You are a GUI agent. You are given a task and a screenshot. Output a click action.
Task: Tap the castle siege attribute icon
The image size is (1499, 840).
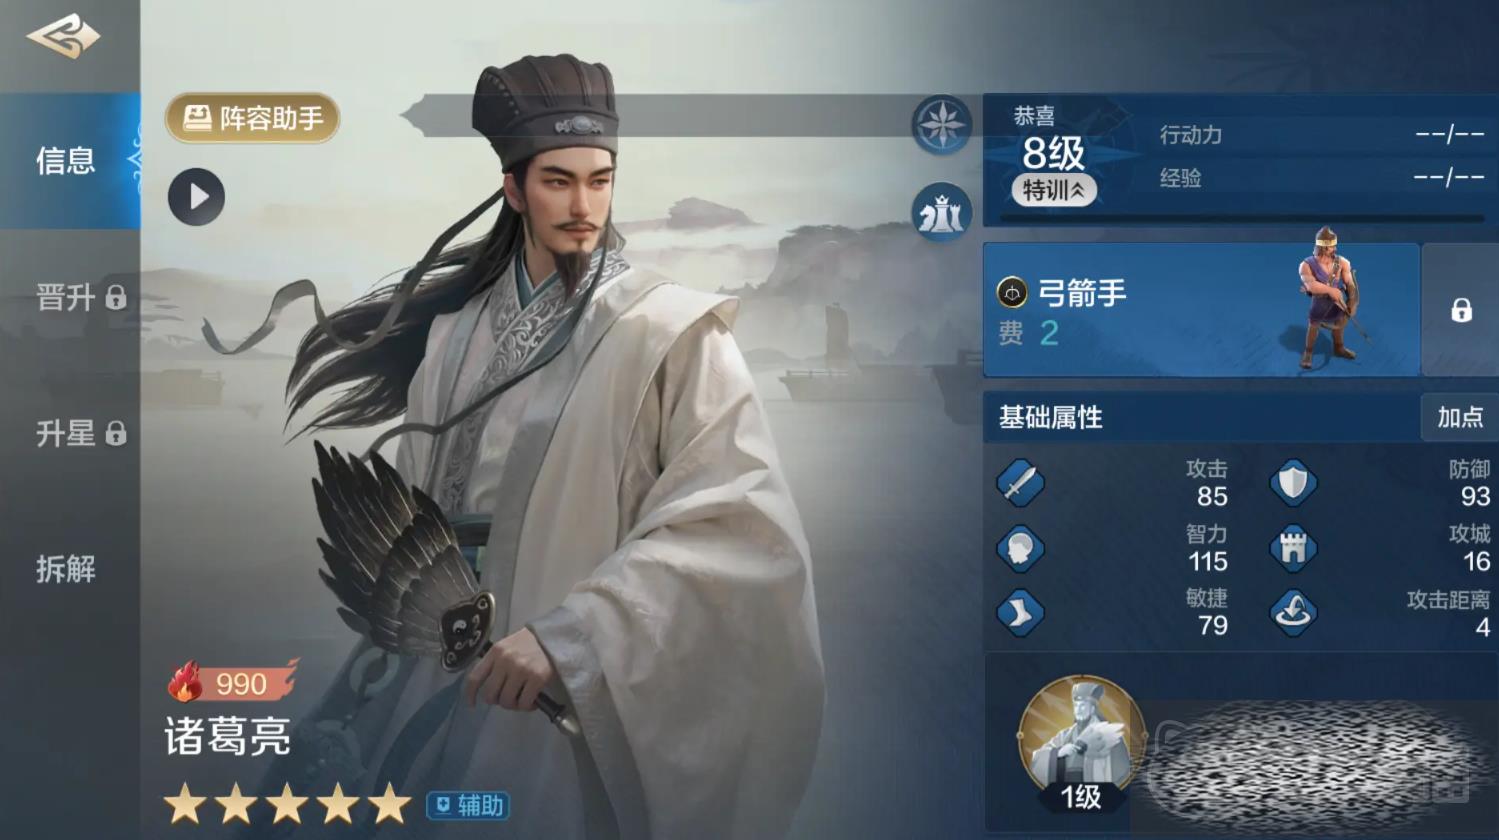[x=1293, y=548]
